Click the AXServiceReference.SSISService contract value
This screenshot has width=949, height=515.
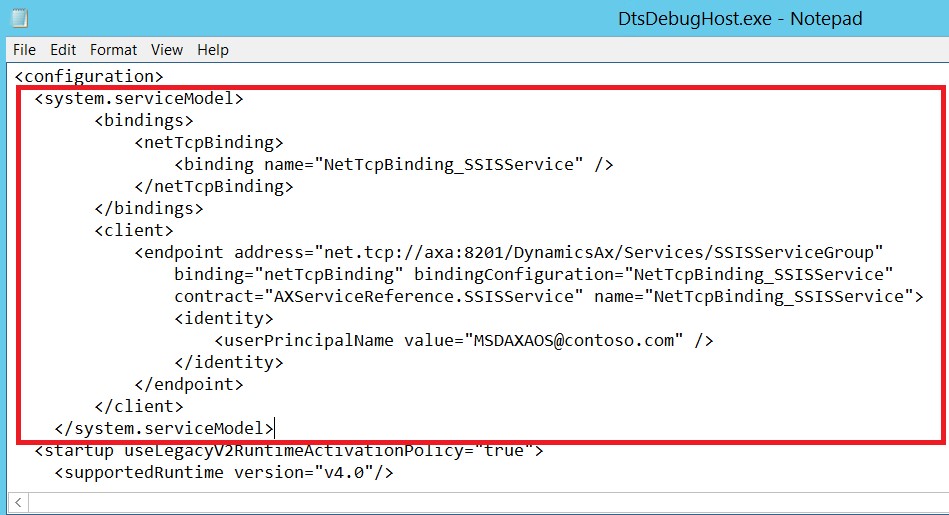(x=427, y=296)
